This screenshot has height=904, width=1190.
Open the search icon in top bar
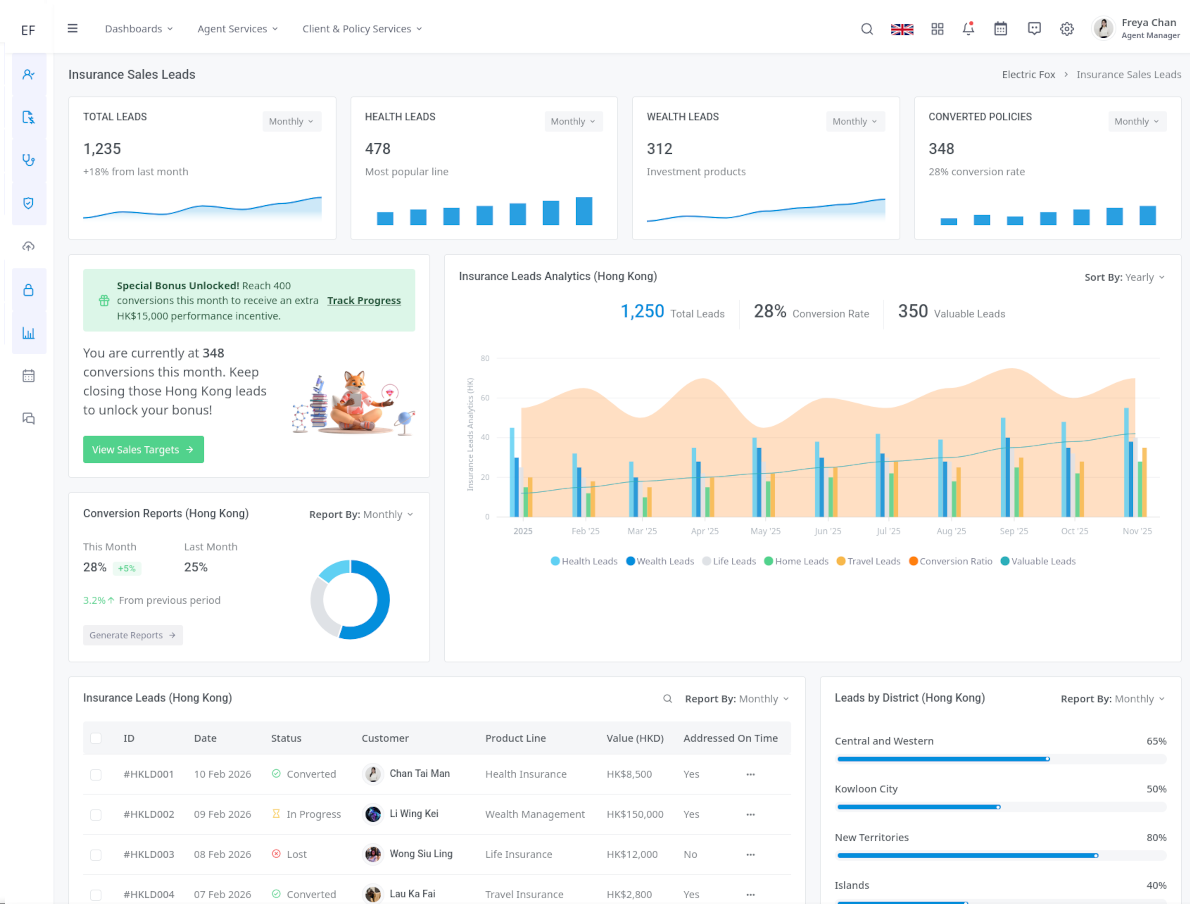click(867, 29)
